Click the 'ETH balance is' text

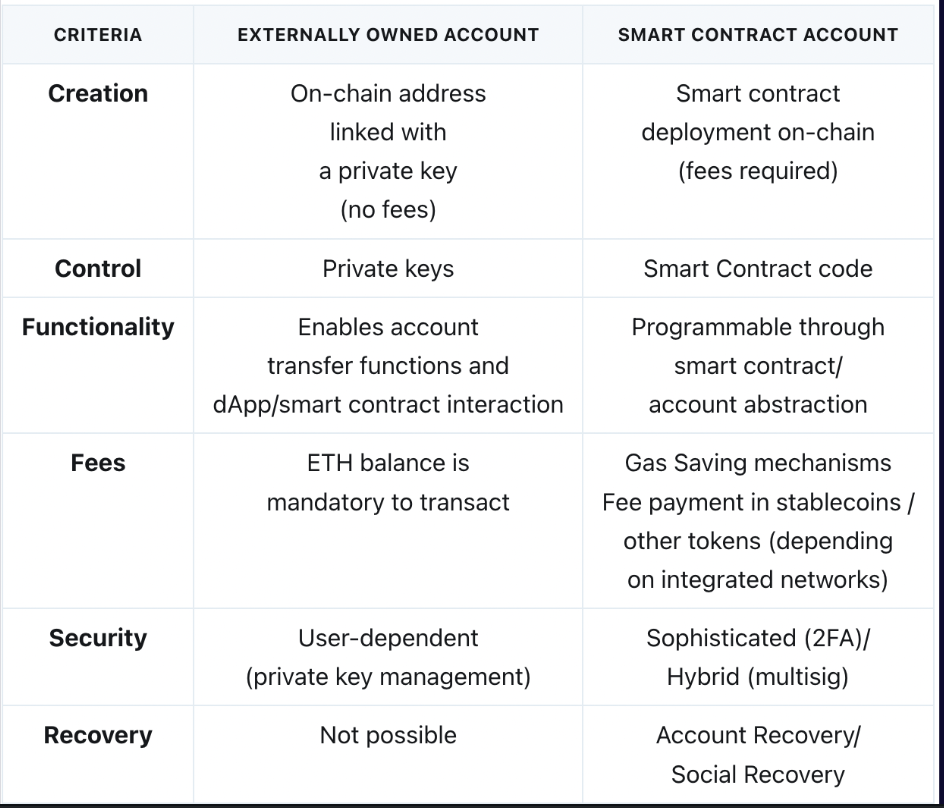coord(388,463)
